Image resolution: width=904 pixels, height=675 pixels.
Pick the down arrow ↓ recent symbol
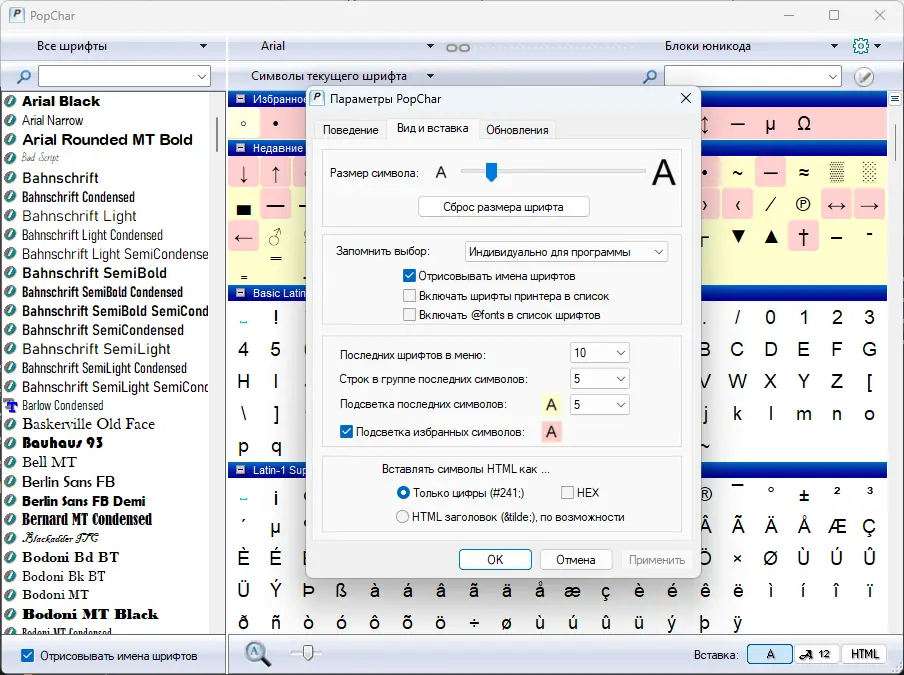click(x=244, y=174)
